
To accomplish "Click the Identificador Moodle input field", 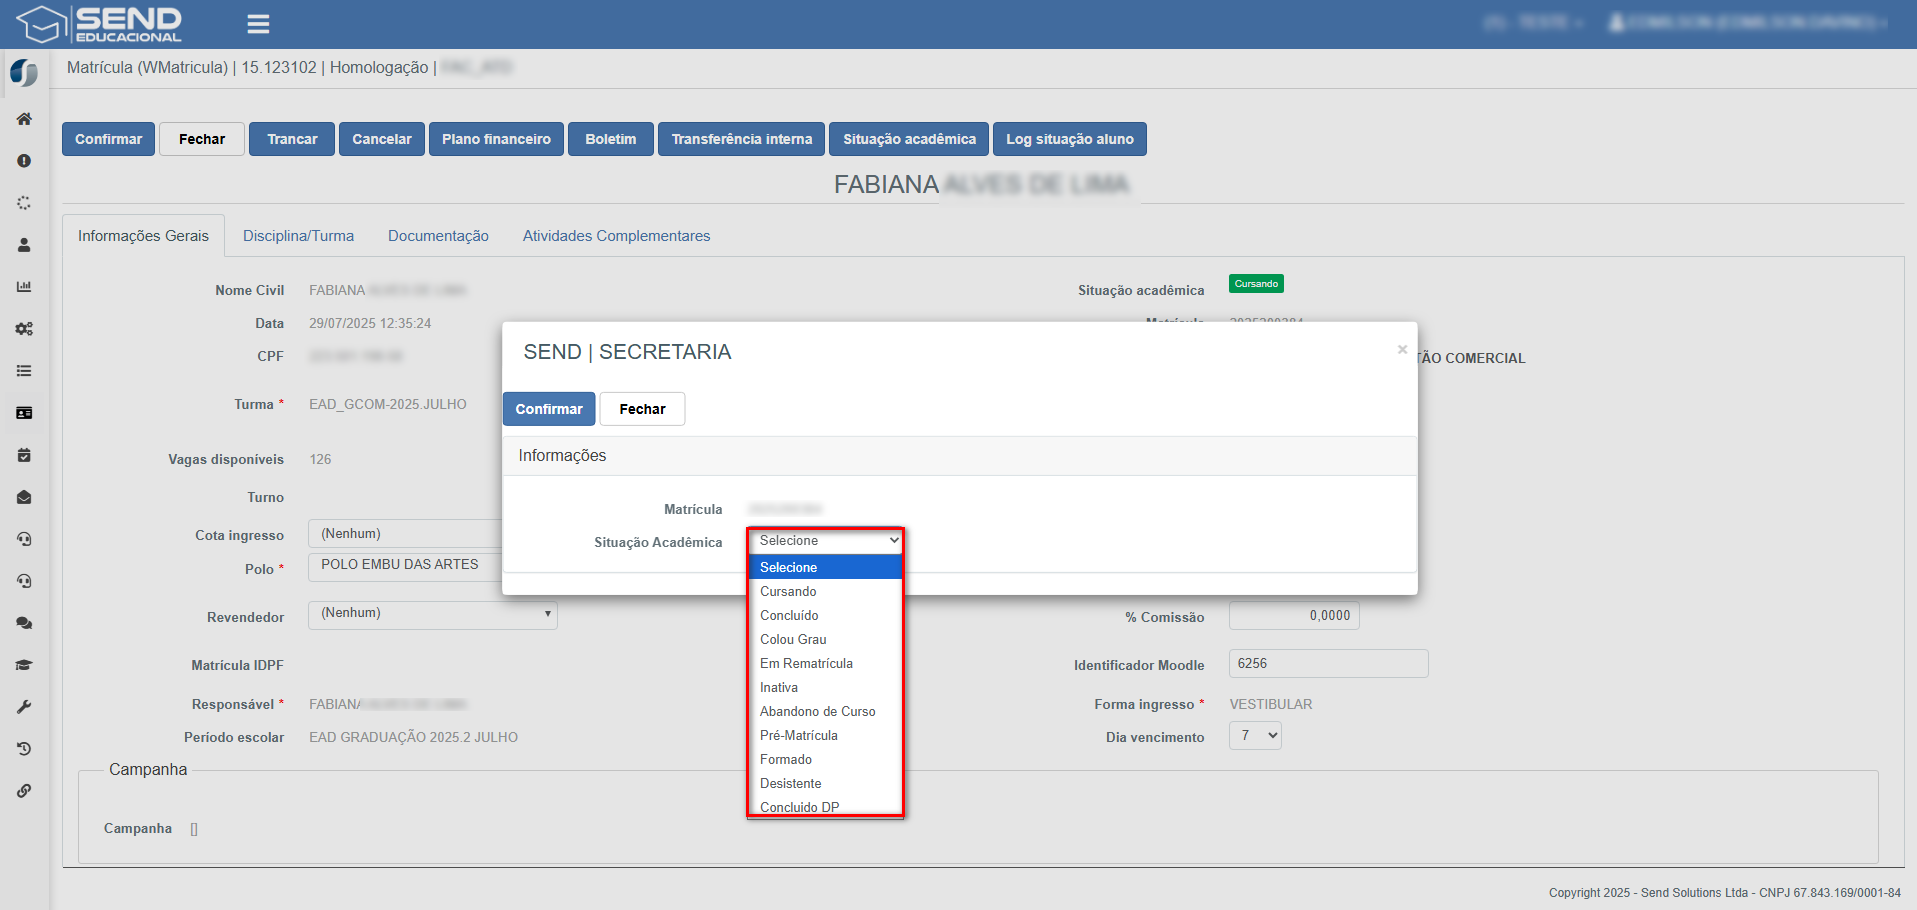I will [1327, 664].
